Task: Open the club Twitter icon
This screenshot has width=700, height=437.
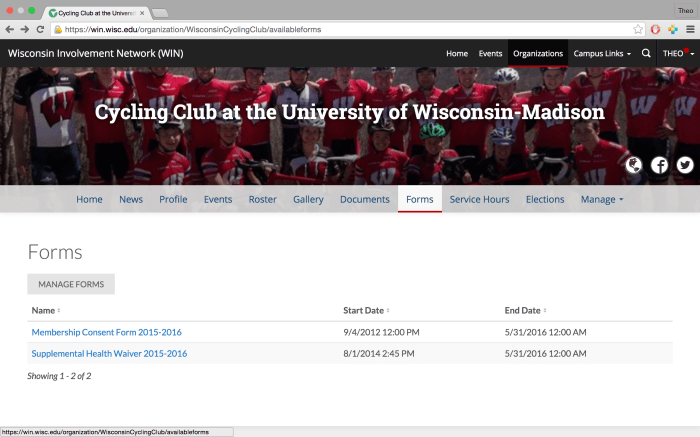Action: (685, 165)
